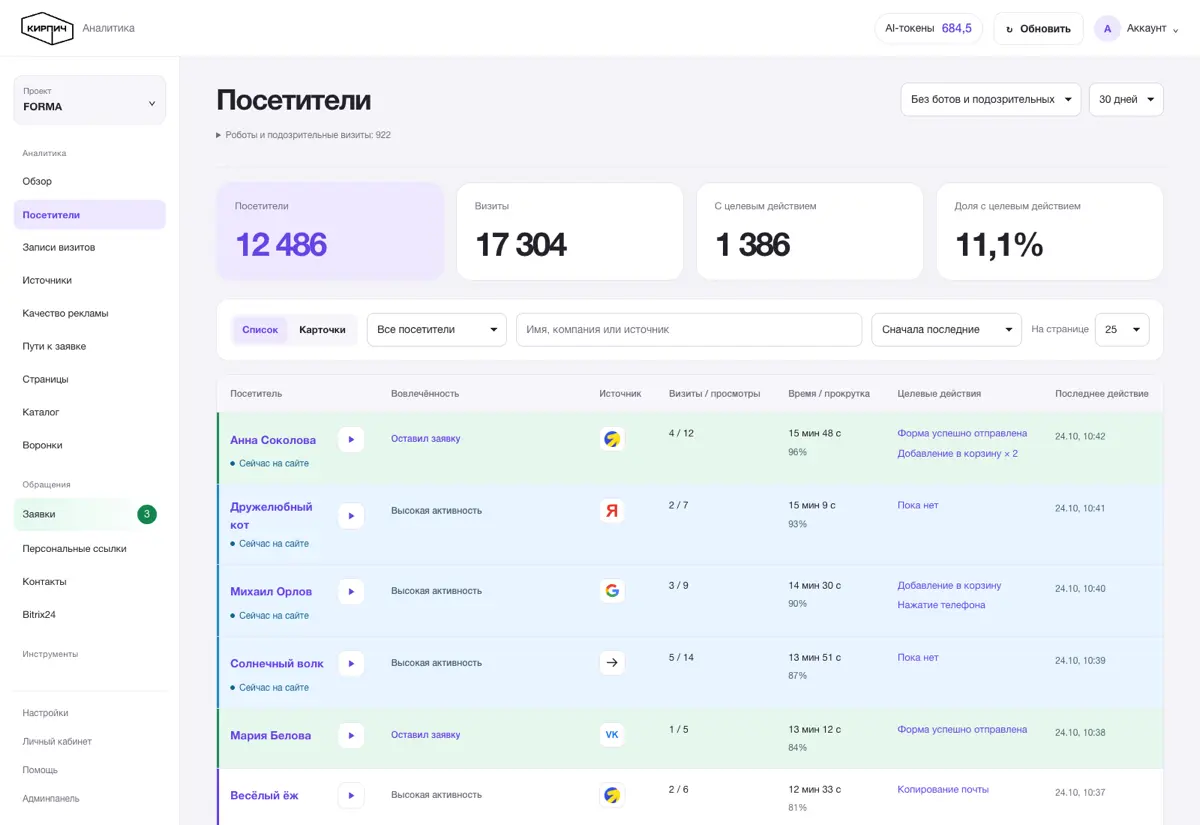The width and height of the screenshot is (1200, 825).
Task: Open Источники in the sidebar
Action: point(90,280)
